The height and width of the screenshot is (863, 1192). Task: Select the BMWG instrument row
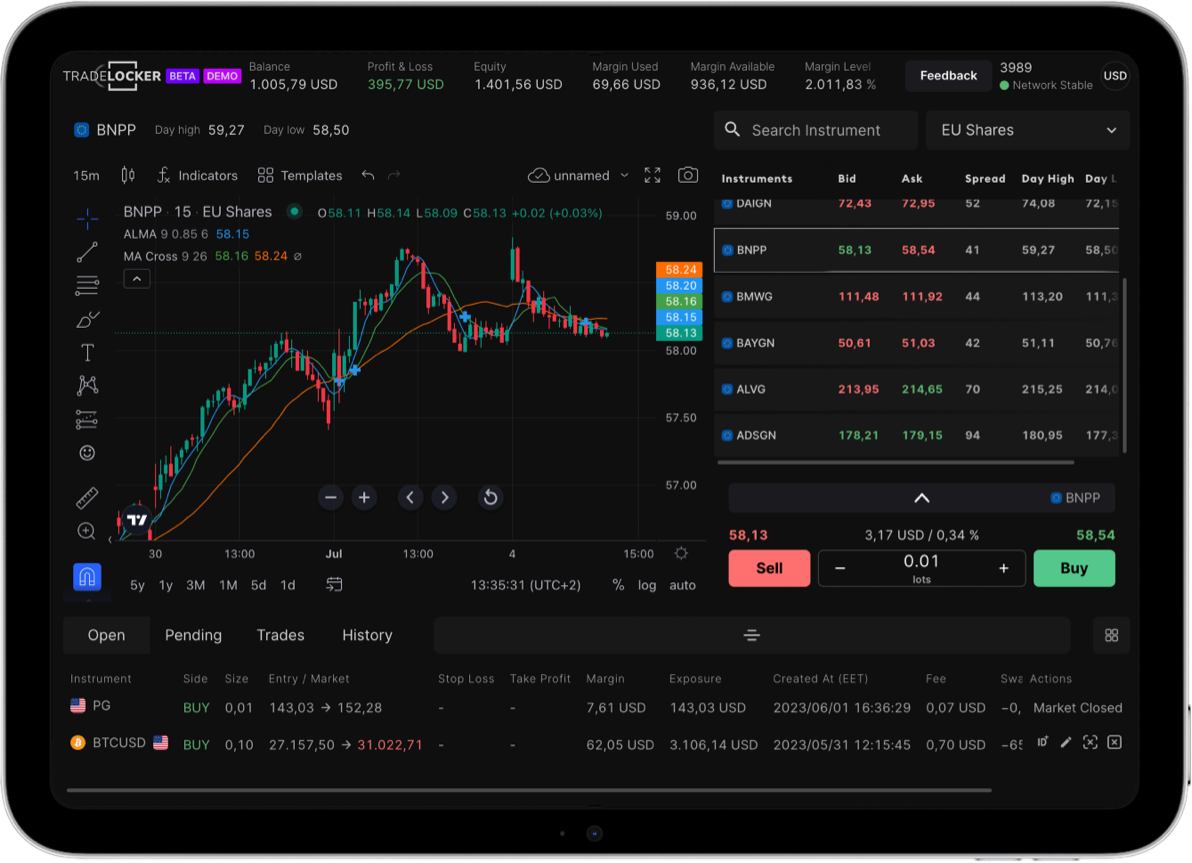click(917, 297)
